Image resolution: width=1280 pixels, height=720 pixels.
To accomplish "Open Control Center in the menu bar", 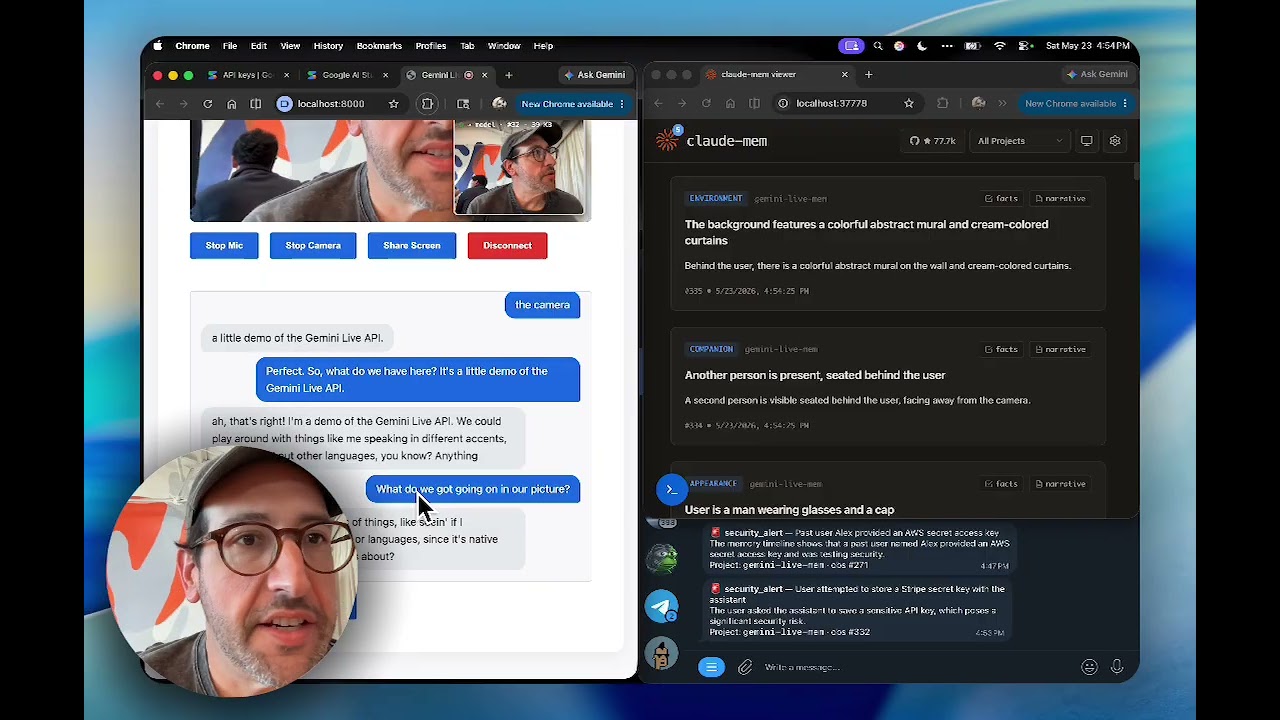I will pyautogui.click(x=1025, y=46).
